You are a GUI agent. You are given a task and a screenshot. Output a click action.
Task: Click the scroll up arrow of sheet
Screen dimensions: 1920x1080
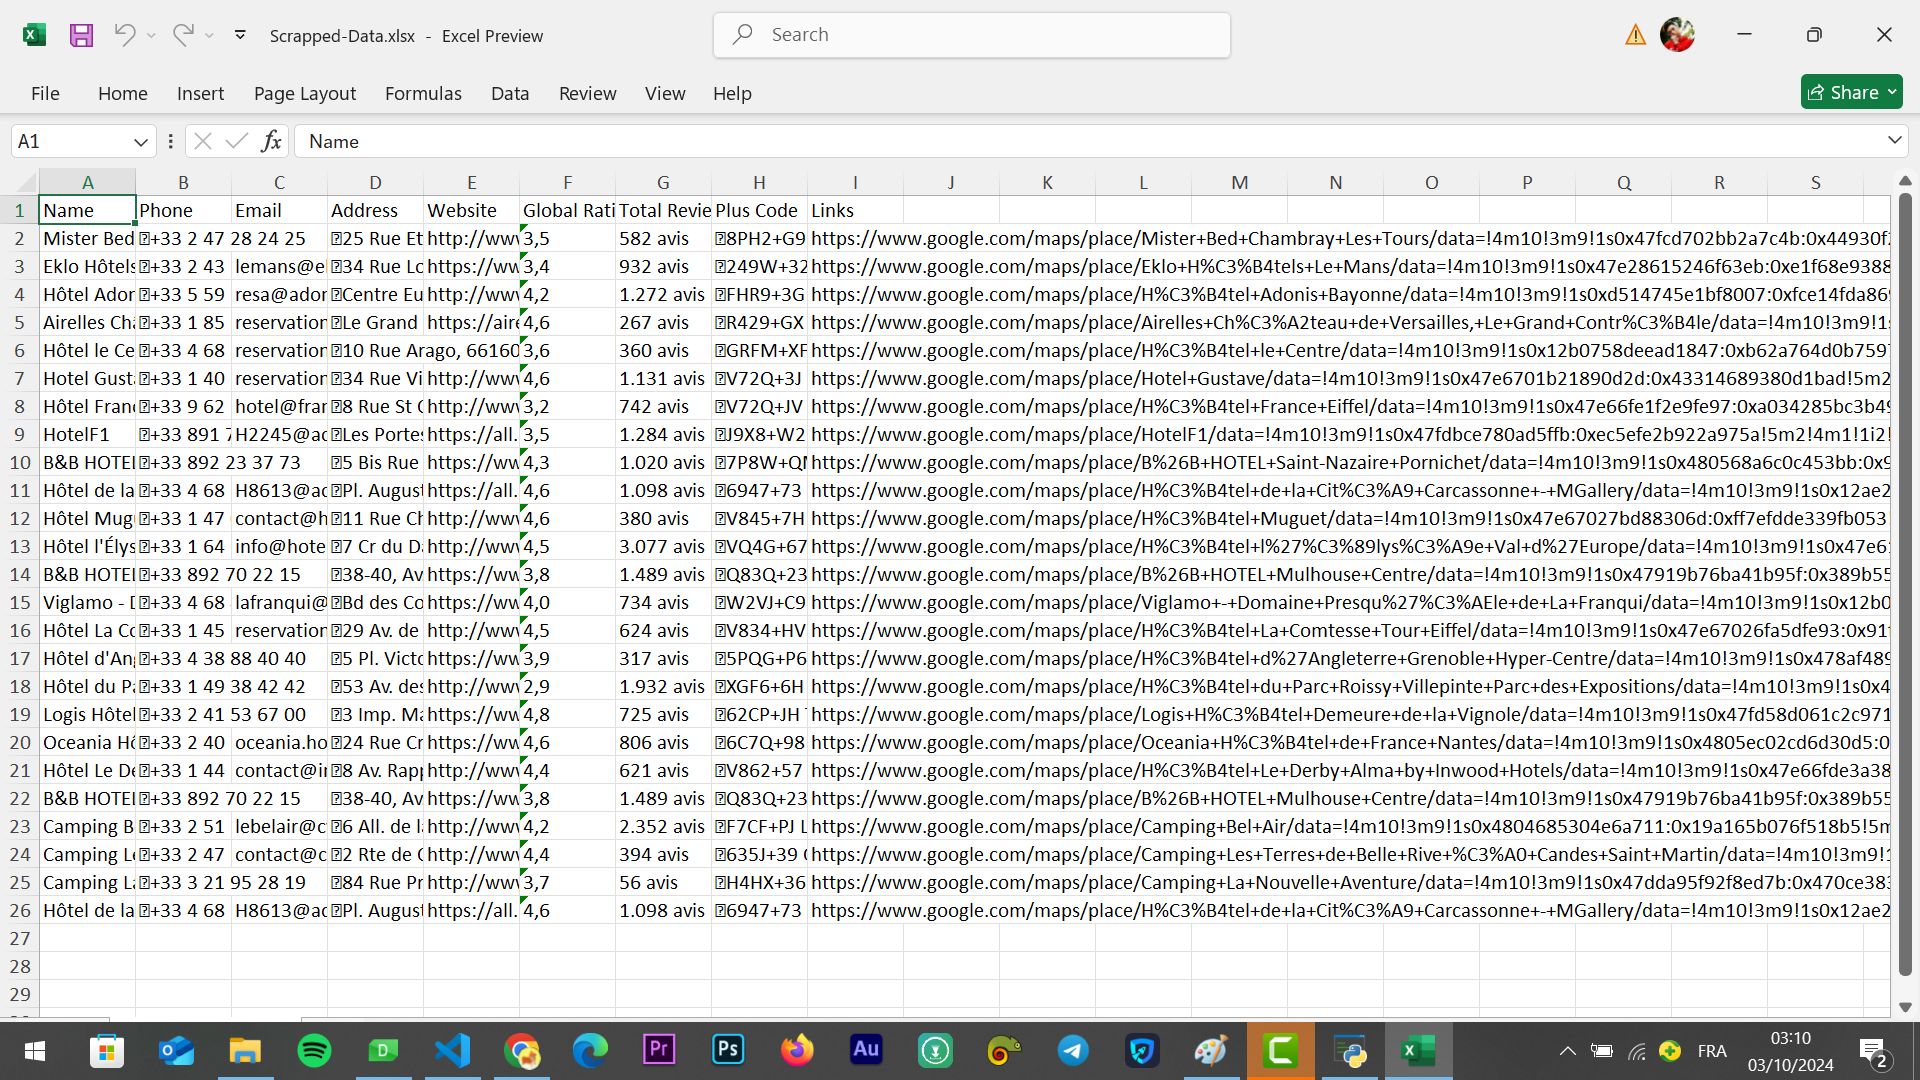(1904, 181)
